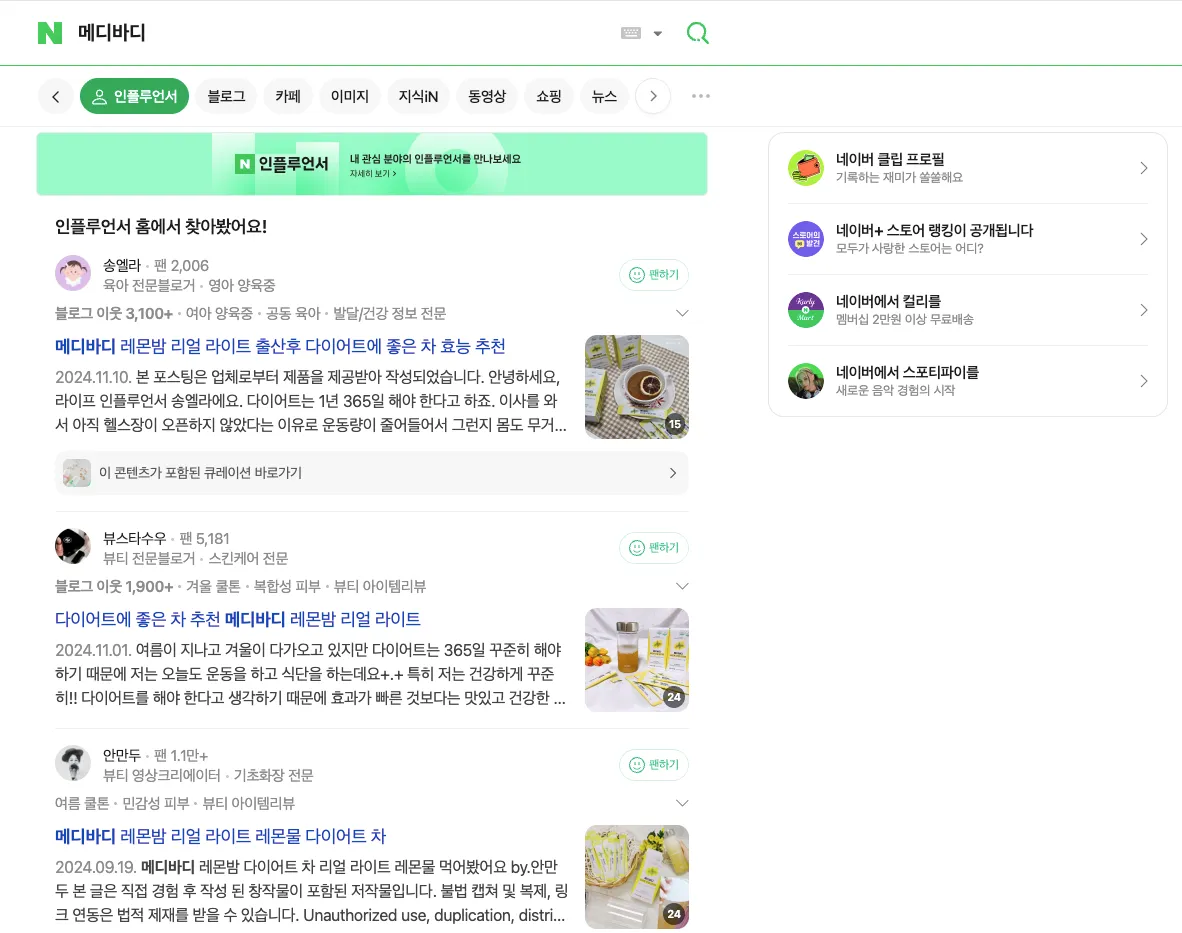Open post 다이어트에 좋은 차 추천 메디바디
Screen dimensions: 1182x933
tap(237, 619)
